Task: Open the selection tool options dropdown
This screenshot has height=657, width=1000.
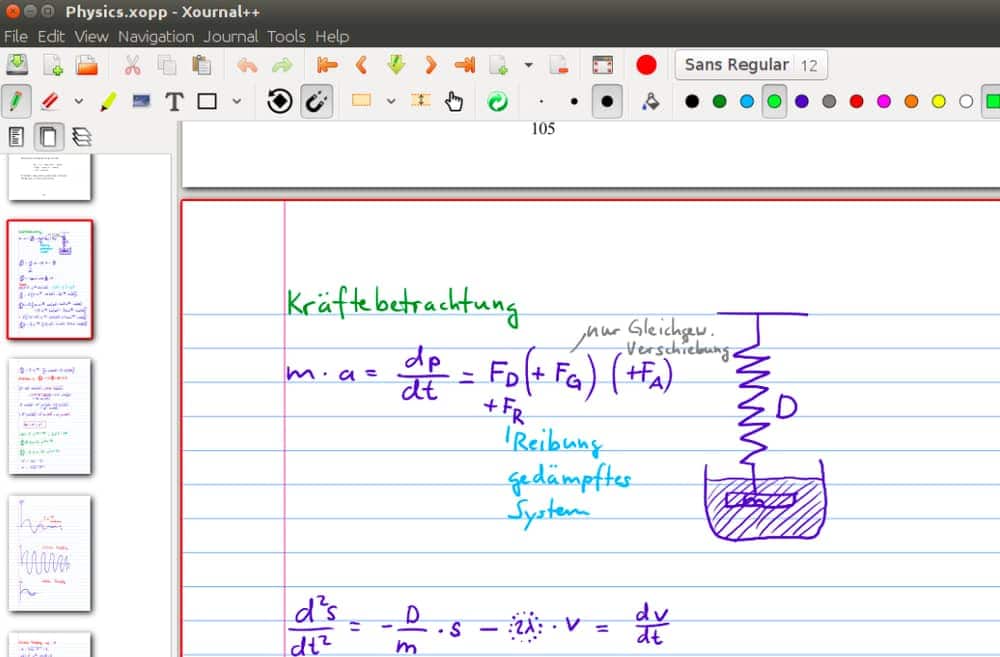Action: point(390,101)
